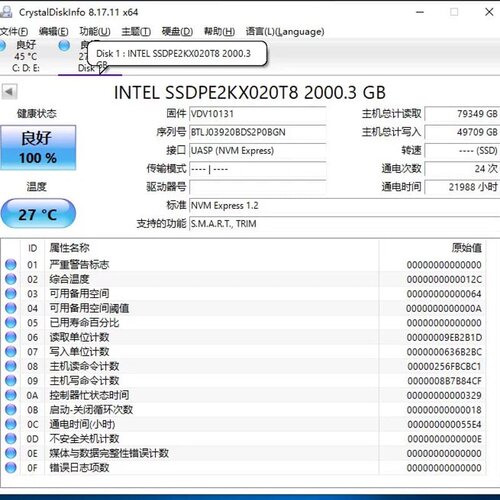This screenshot has height=500, width=500.
Task: Click the model title INTEL SSDPE2KX020T8 2000.3 GB
Action: coord(250,92)
